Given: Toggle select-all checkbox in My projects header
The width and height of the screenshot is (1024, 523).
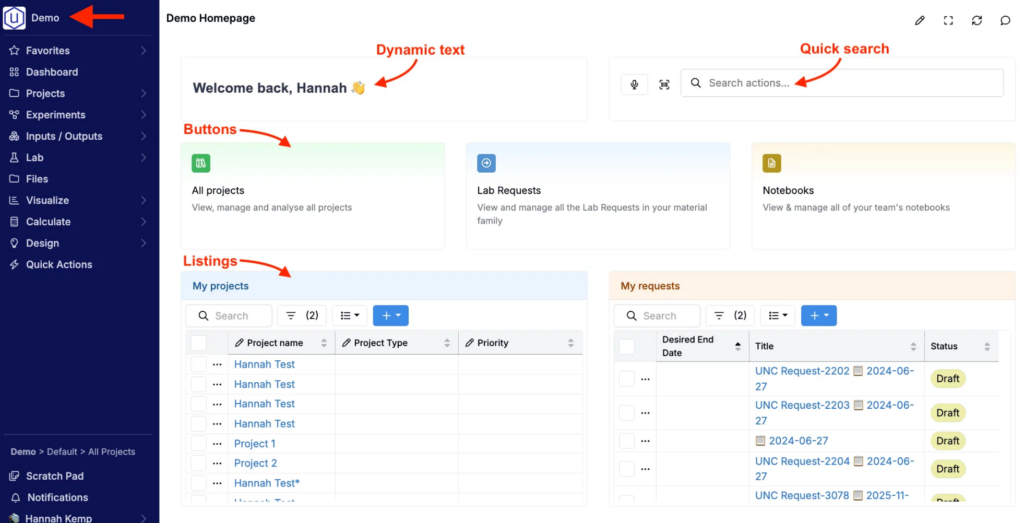Looking at the screenshot, I should (x=198, y=343).
